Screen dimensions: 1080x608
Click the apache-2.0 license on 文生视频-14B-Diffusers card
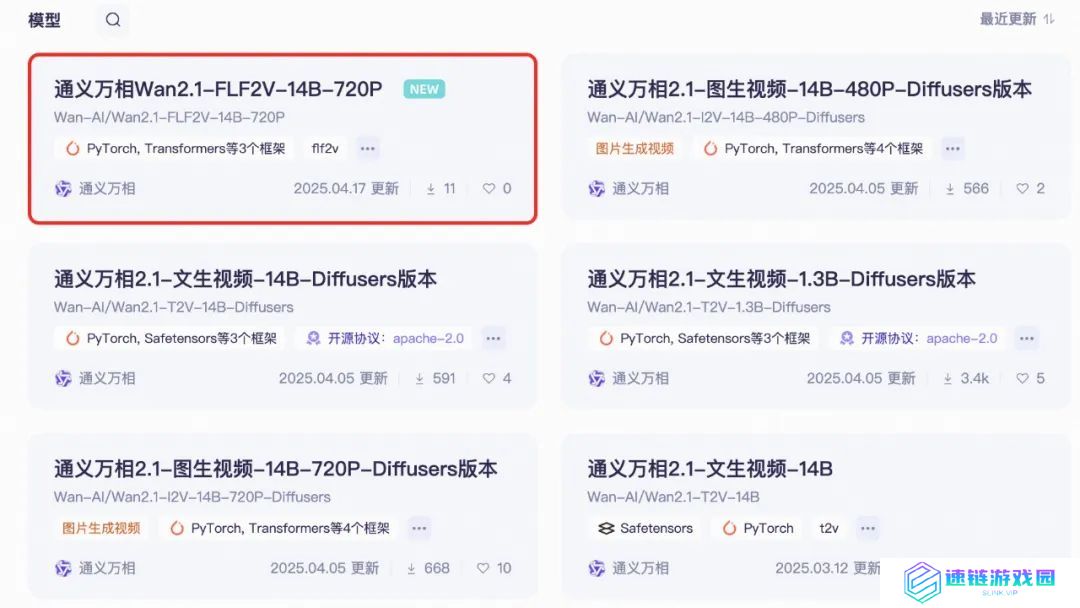coord(428,339)
